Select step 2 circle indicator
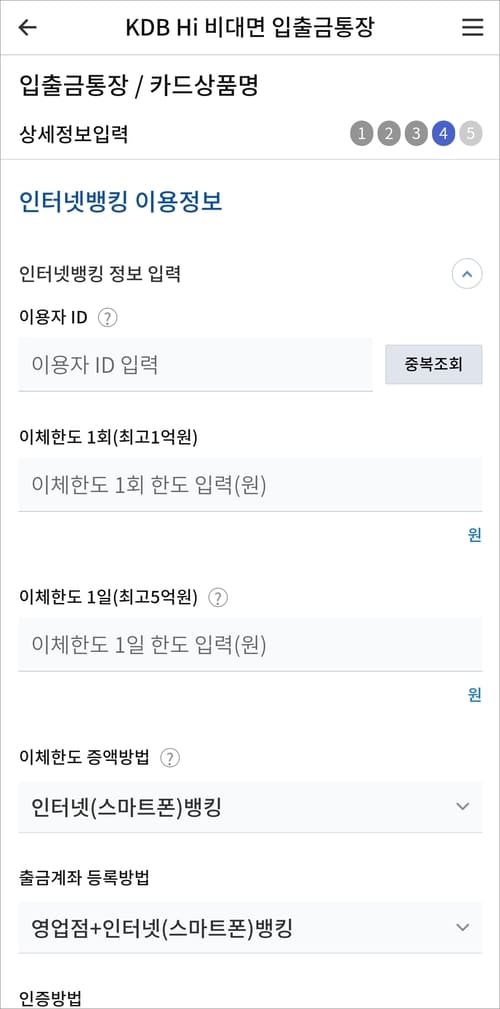 [x=389, y=134]
